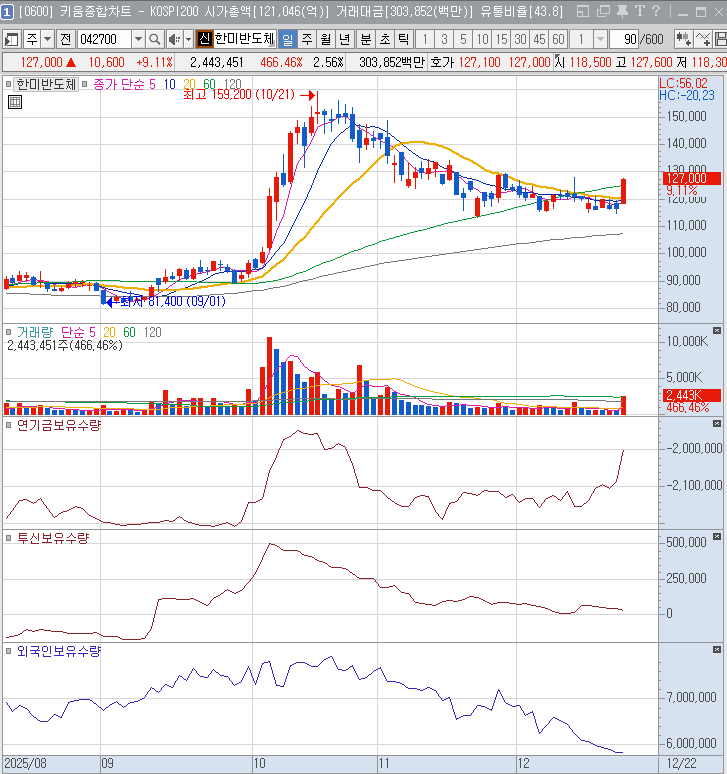The image size is (727, 774).
Task: Expand the dropdown next to speaker icon
Action: coord(187,39)
